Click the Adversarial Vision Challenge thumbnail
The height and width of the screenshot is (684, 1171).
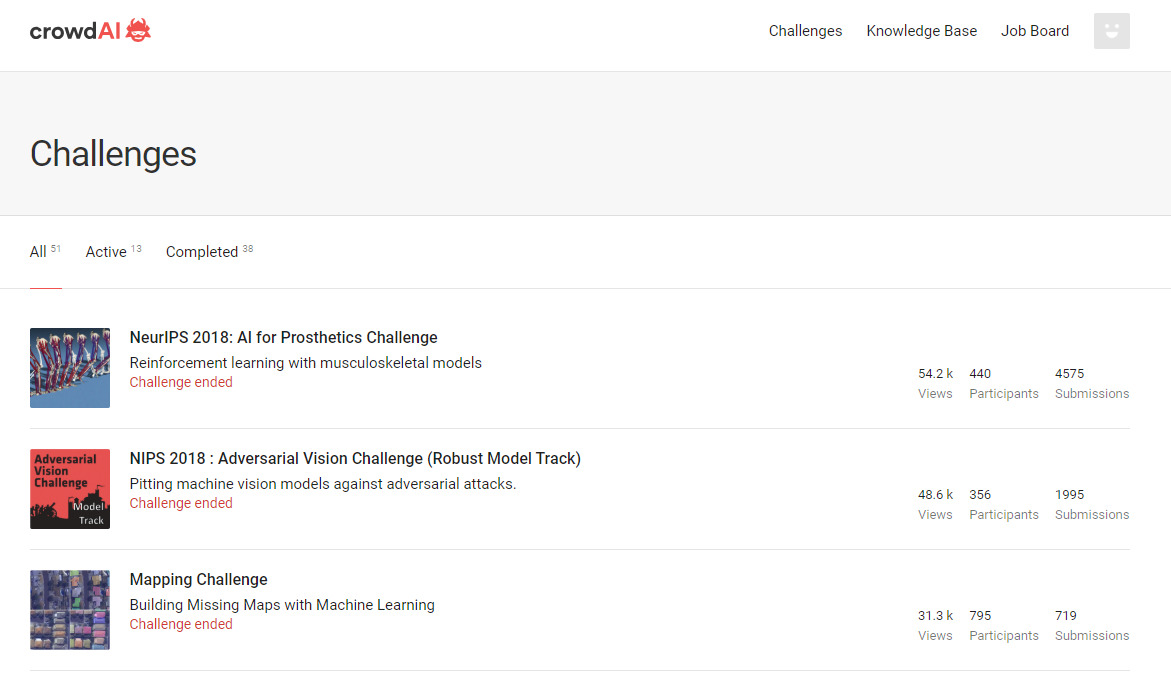(x=70, y=488)
